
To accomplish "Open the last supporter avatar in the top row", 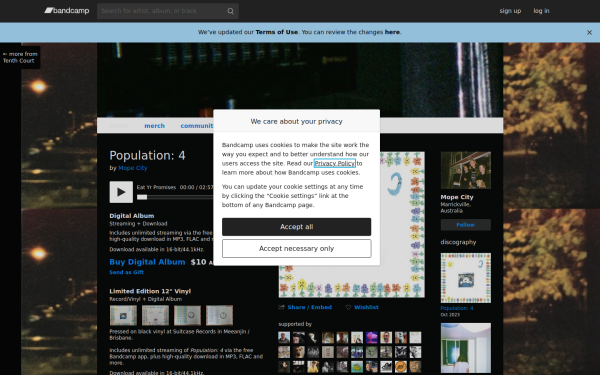I will click(415, 338).
